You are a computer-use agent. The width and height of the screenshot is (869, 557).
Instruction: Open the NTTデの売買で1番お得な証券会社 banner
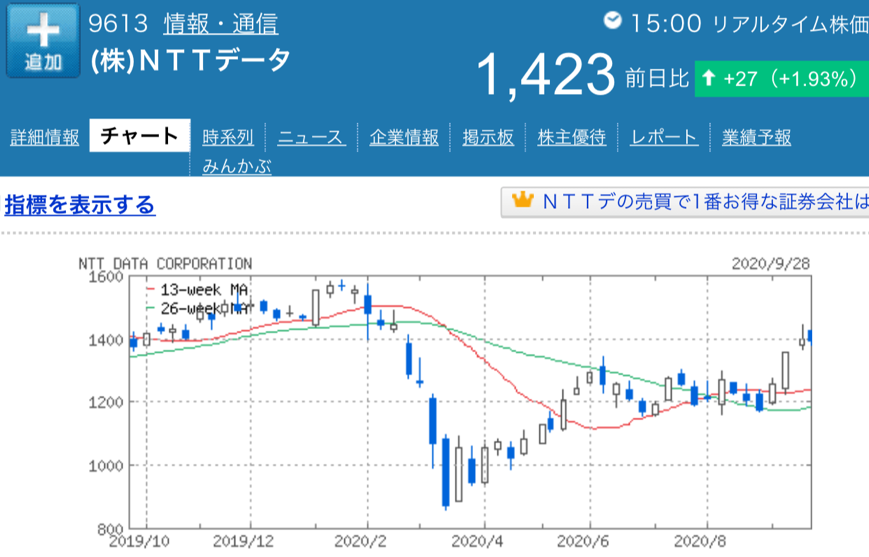click(x=685, y=202)
